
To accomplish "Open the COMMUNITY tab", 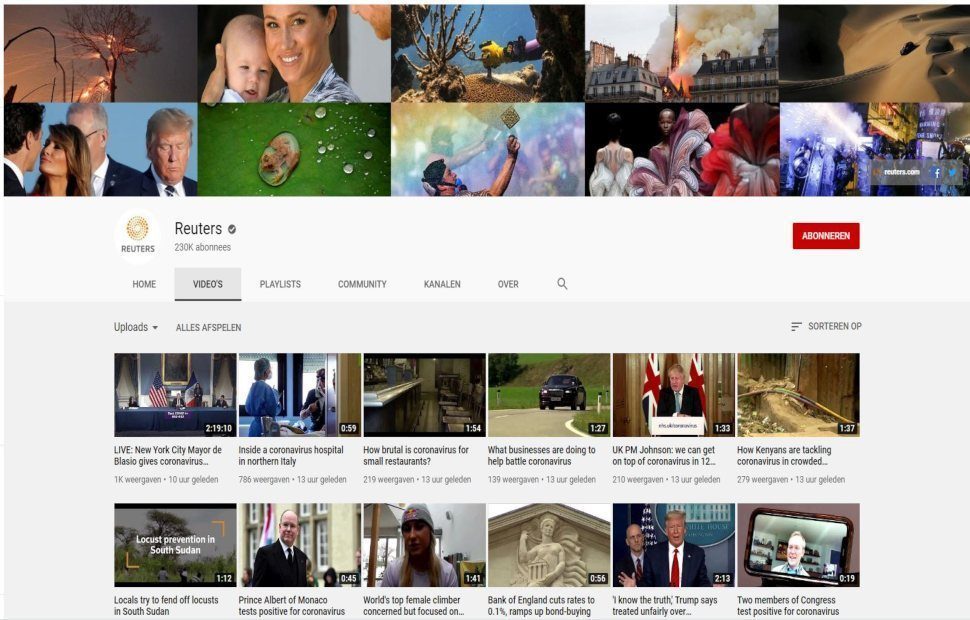I will [x=362, y=284].
